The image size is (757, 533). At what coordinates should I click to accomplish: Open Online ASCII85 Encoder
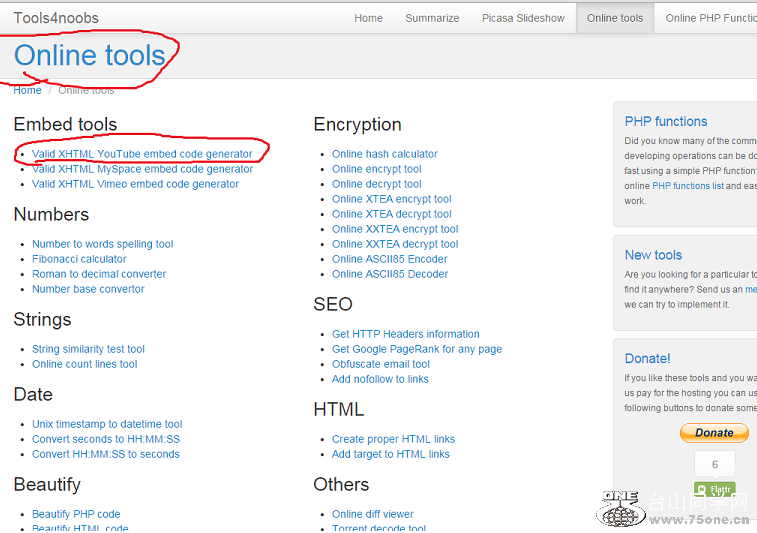(x=390, y=259)
